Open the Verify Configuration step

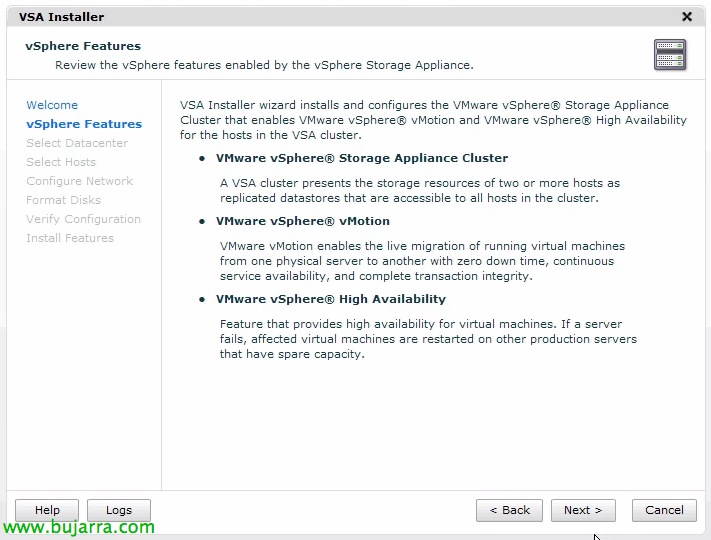(83, 219)
